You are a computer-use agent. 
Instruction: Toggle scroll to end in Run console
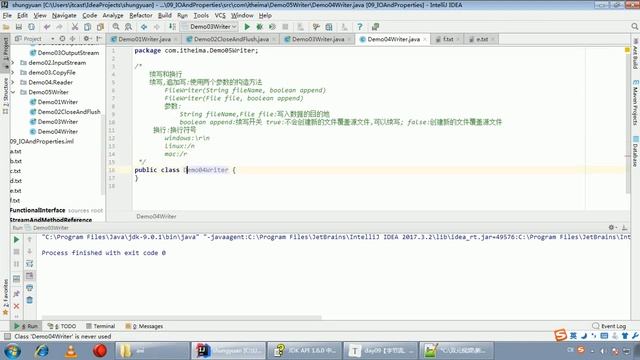tap(29, 276)
